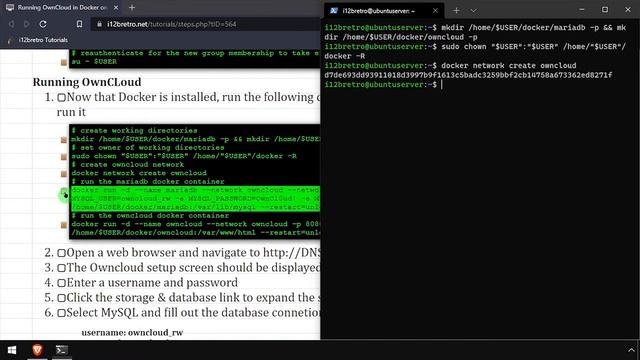Tick the 'Enter a username and password' checkbox
Image resolution: width=640 pixels, height=360 pixels.
click(61, 283)
